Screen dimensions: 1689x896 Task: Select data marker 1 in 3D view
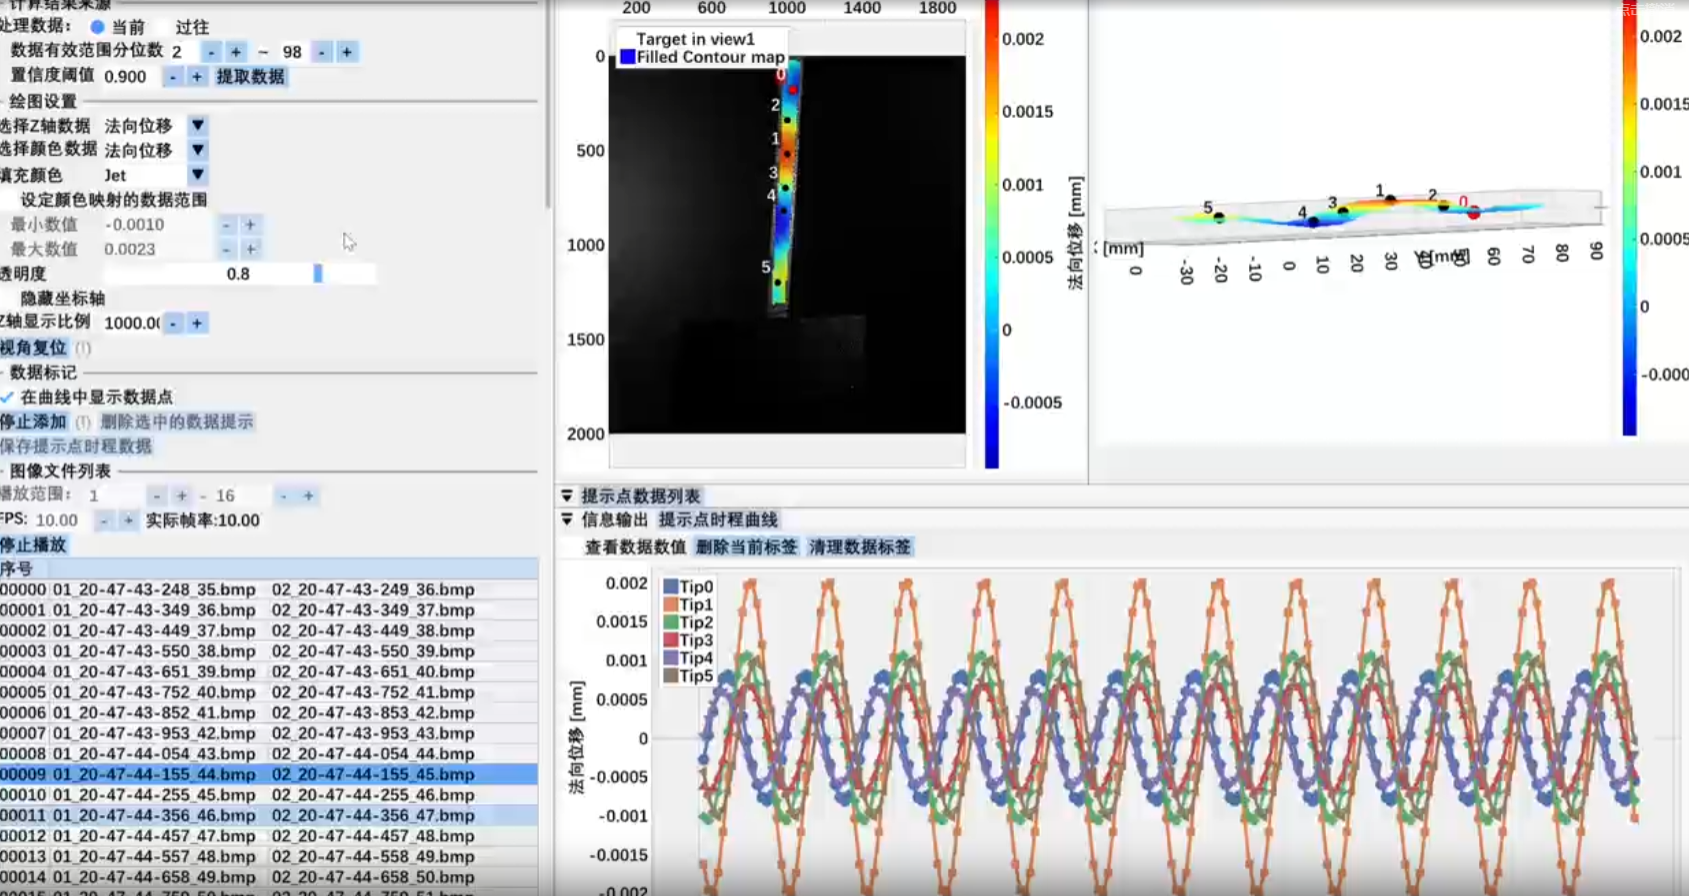click(x=1390, y=200)
